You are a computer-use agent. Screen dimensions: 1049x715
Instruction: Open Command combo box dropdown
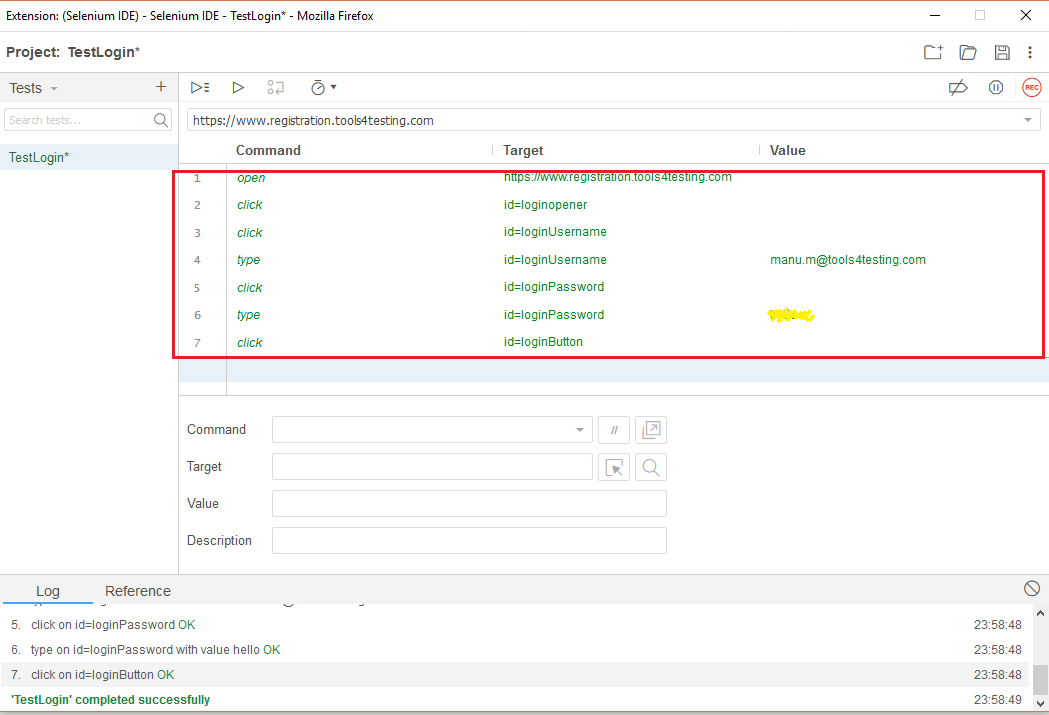pyautogui.click(x=580, y=430)
